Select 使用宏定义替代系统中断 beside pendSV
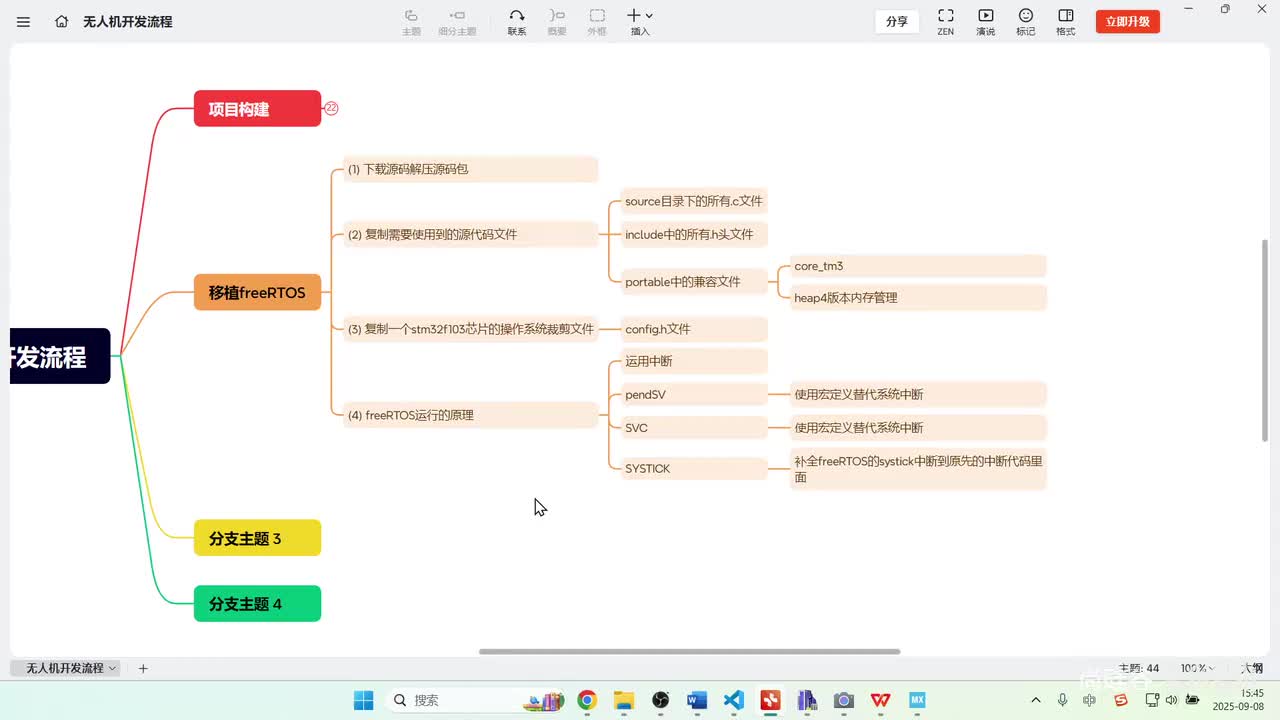The image size is (1280, 720). pyautogui.click(x=918, y=394)
